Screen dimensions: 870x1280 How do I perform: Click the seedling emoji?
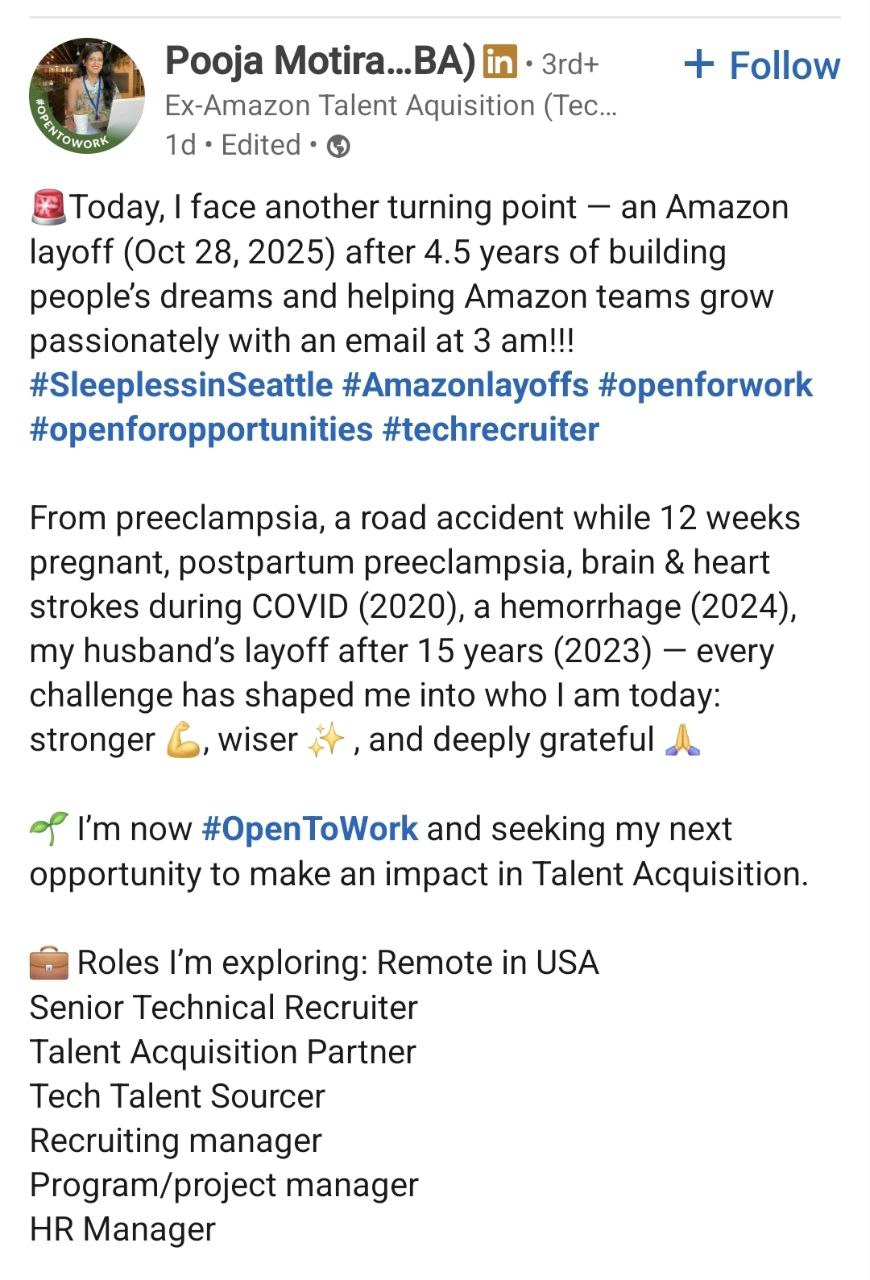[48, 829]
